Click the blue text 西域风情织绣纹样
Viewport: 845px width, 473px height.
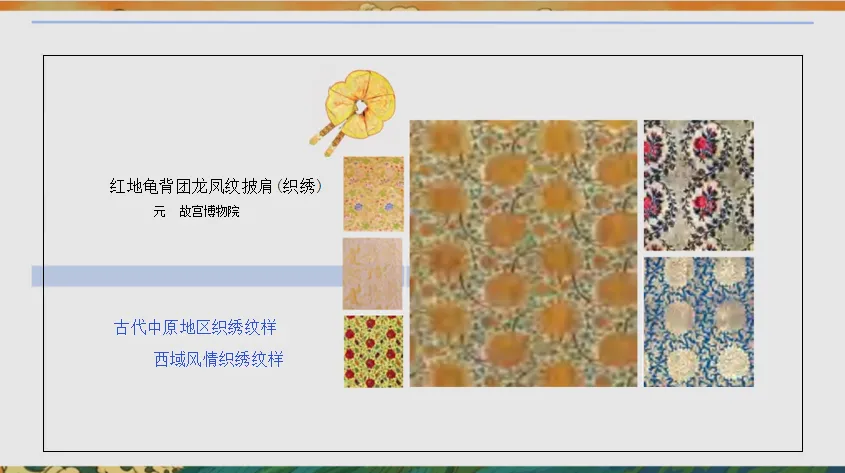218,359
